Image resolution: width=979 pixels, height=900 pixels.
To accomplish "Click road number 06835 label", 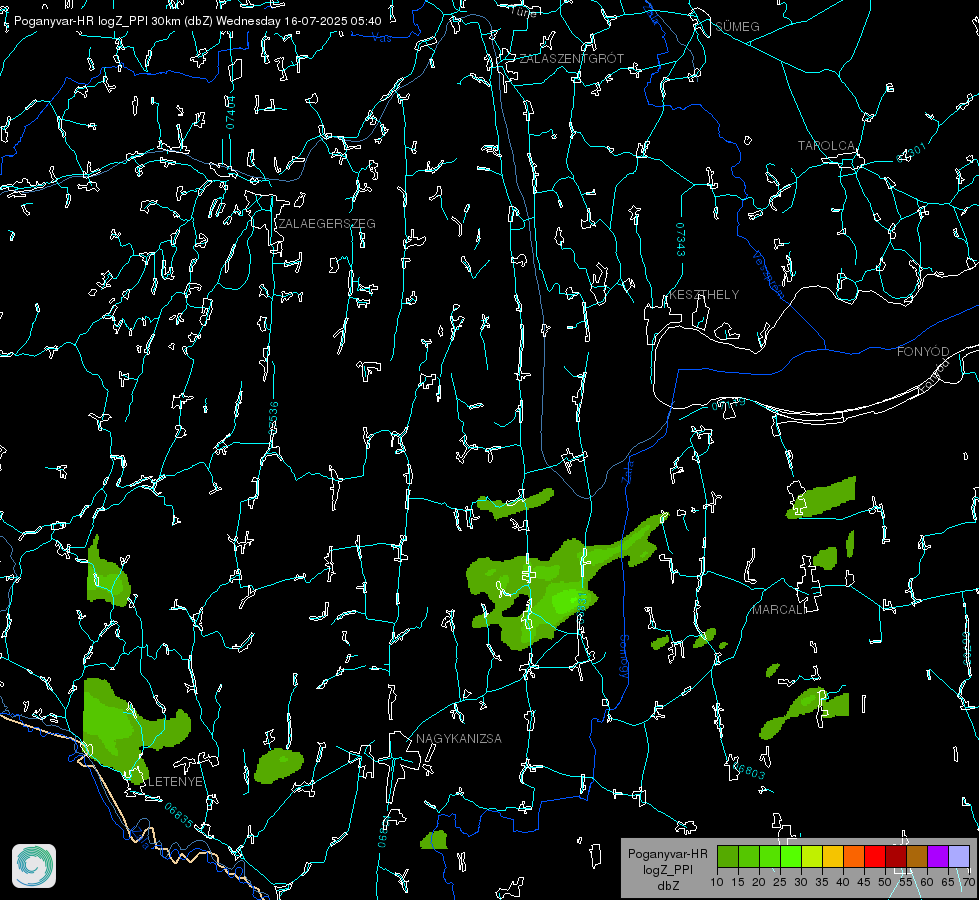I will coord(179,816).
